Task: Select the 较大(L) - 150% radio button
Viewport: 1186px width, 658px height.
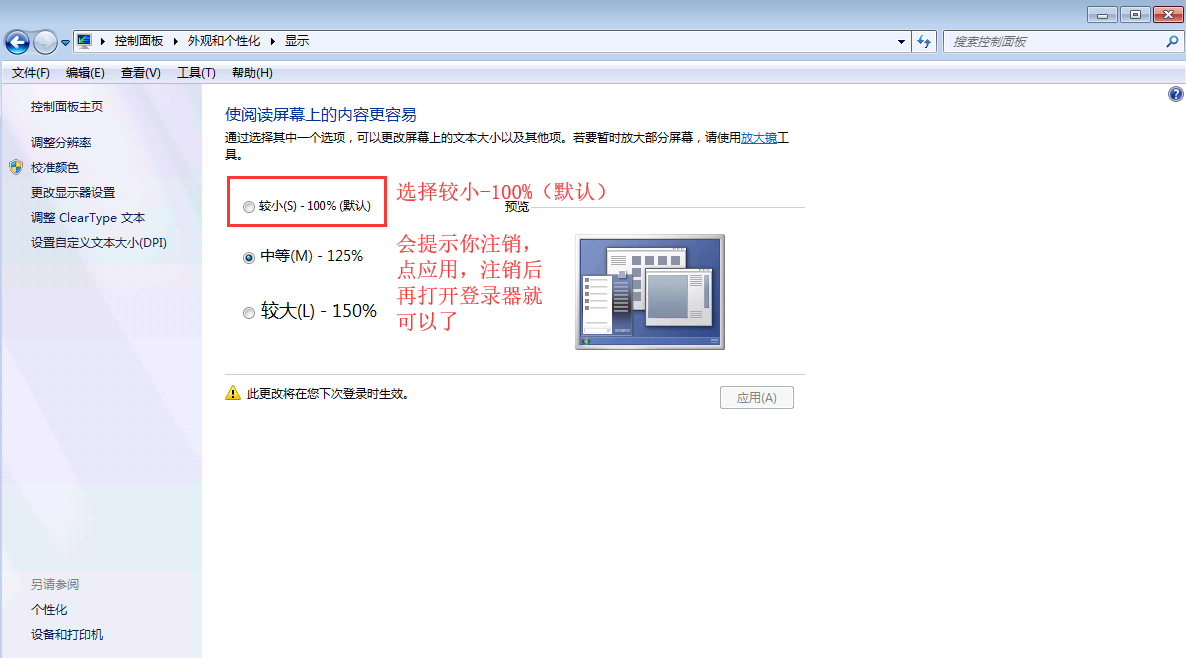Action: point(249,313)
